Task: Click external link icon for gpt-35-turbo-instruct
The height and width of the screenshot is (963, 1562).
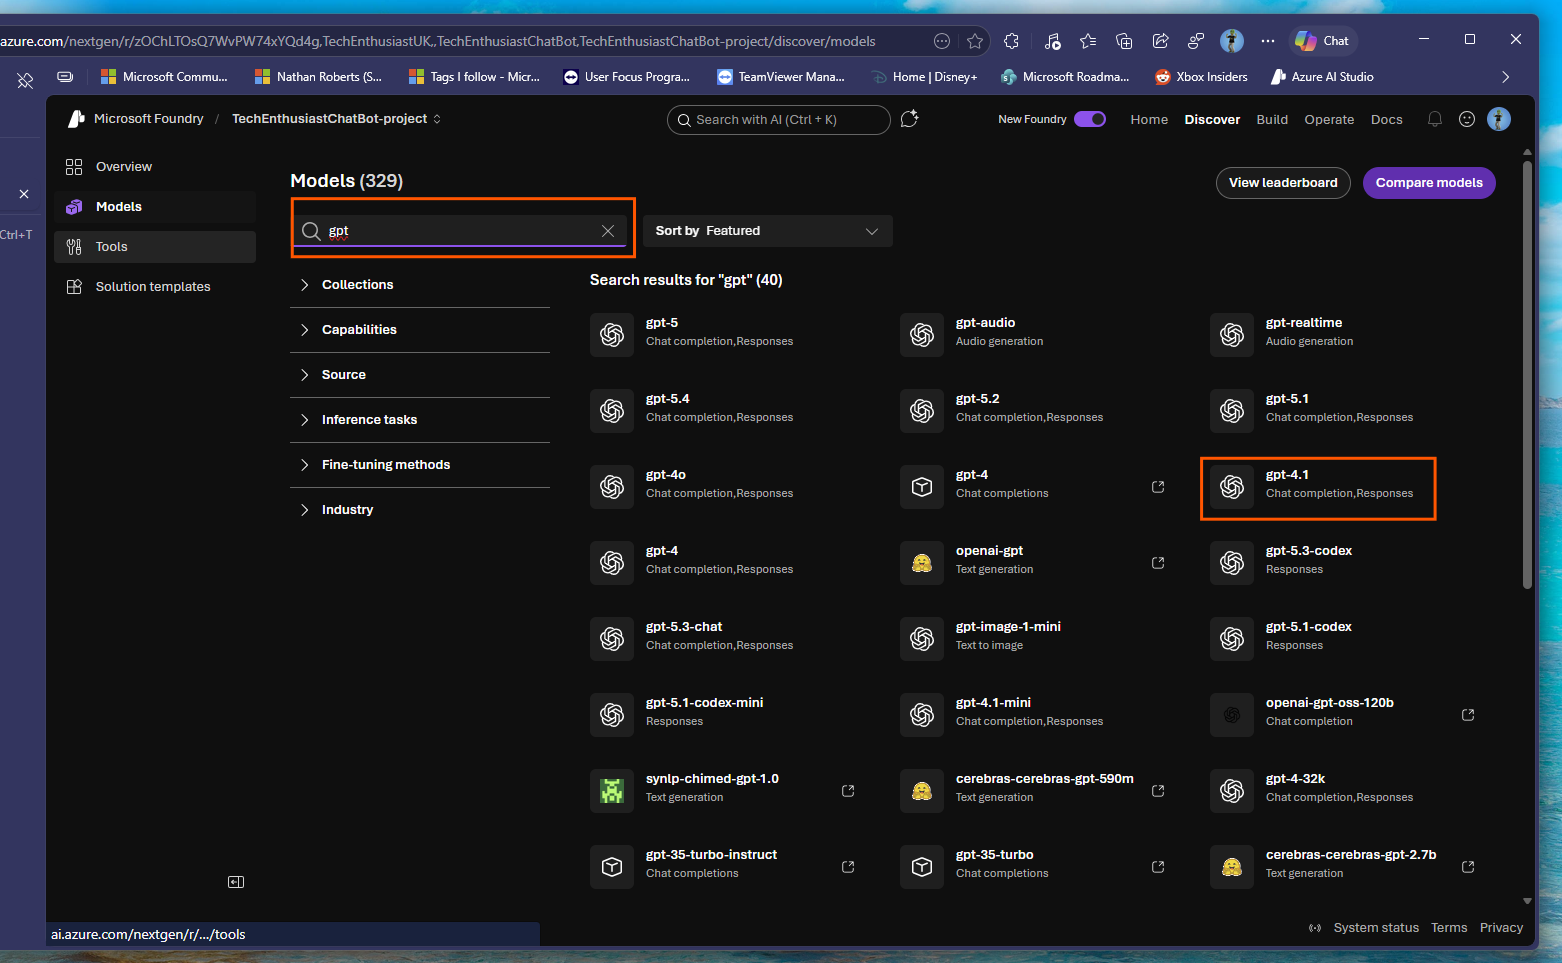Action: point(848,867)
